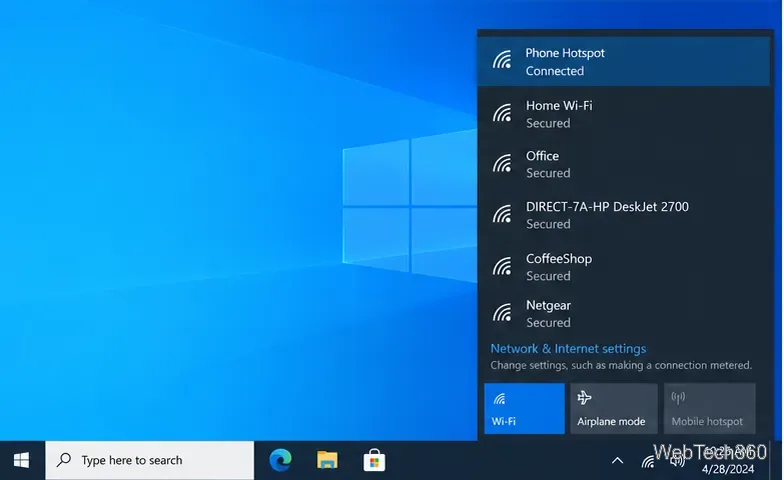Select DIRECT-7A-HP DeskJet 2700 network

click(x=624, y=215)
